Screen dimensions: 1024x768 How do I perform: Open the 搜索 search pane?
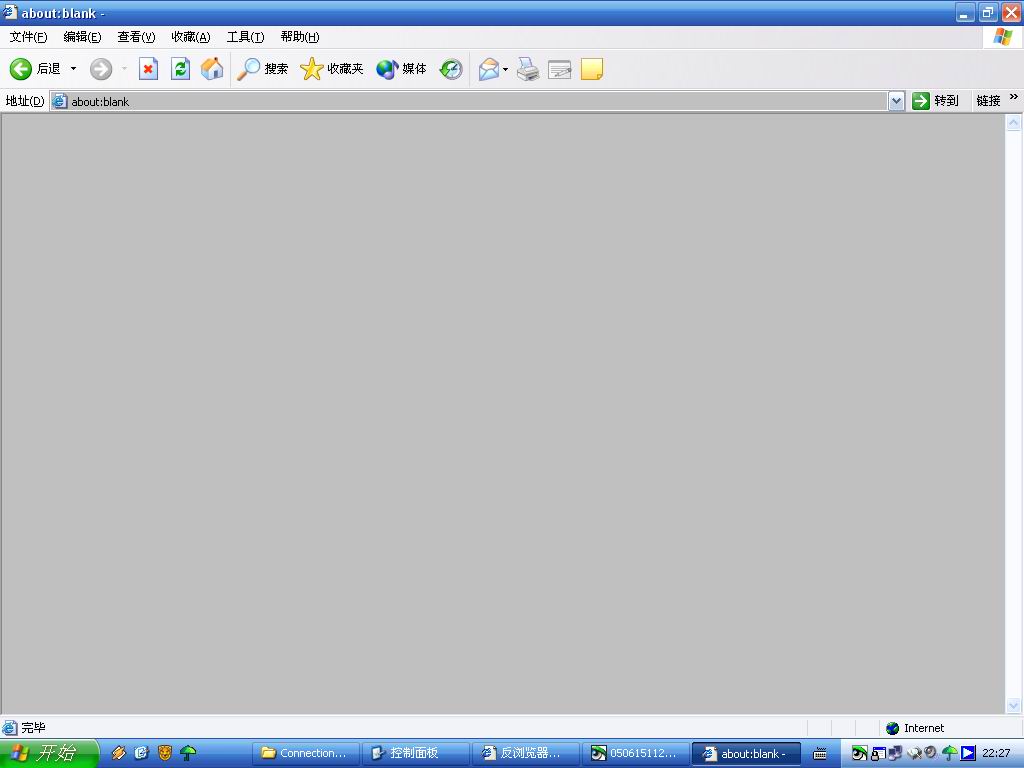tap(262, 69)
